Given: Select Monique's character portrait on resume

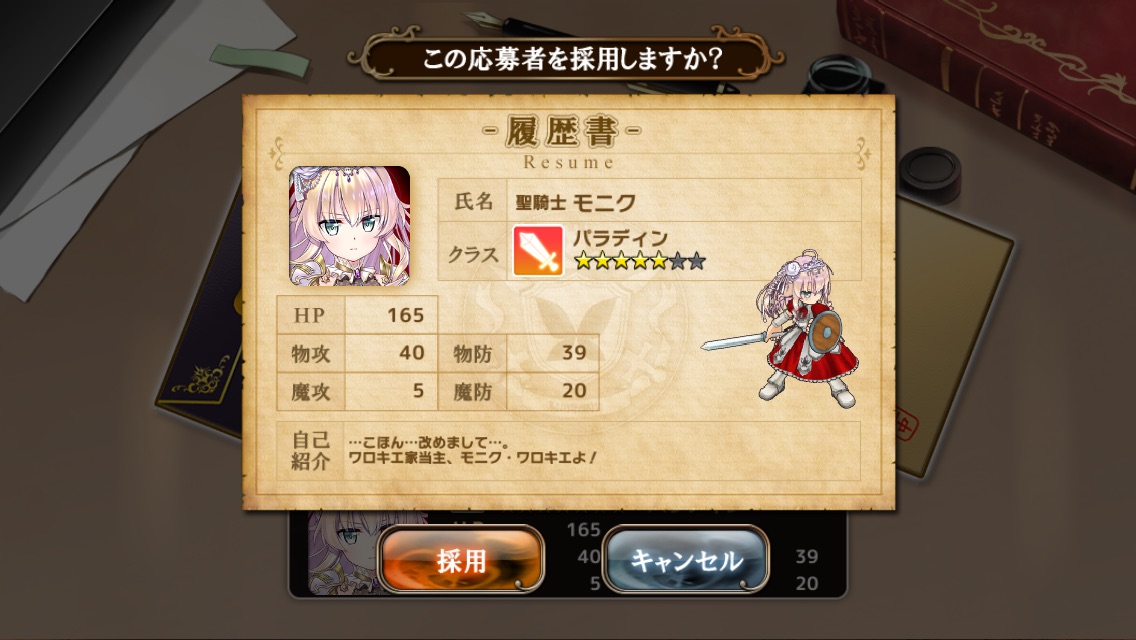Looking at the screenshot, I should click(x=349, y=225).
